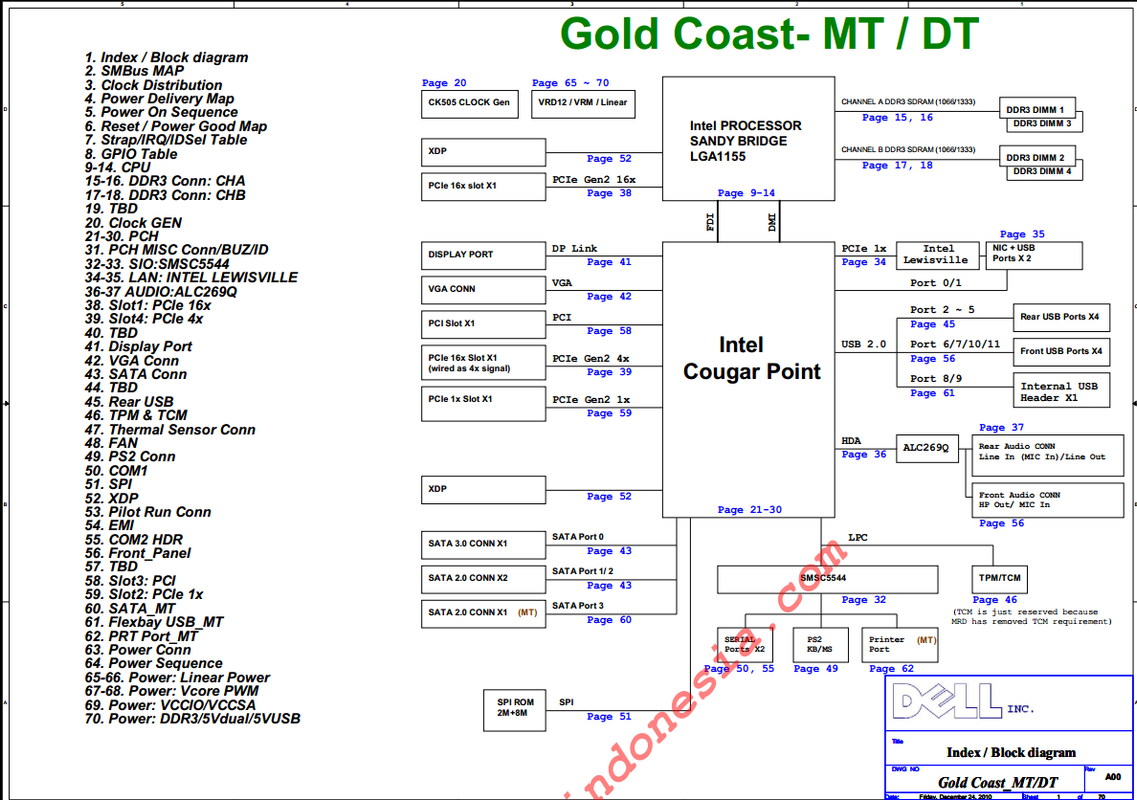The height and width of the screenshot is (800, 1137).
Task: Open the "Page 34" PCIe 1x reference
Action: pyautogui.click(x=864, y=262)
